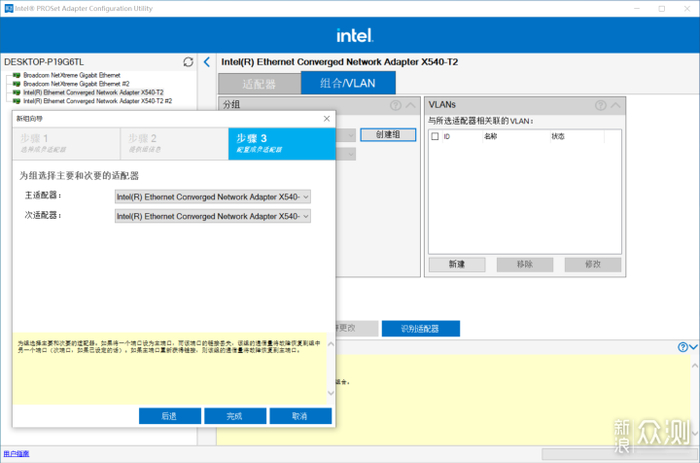Switch to the 组合/VLAN tab
700x463 pixels.
pyautogui.click(x=347, y=84)
